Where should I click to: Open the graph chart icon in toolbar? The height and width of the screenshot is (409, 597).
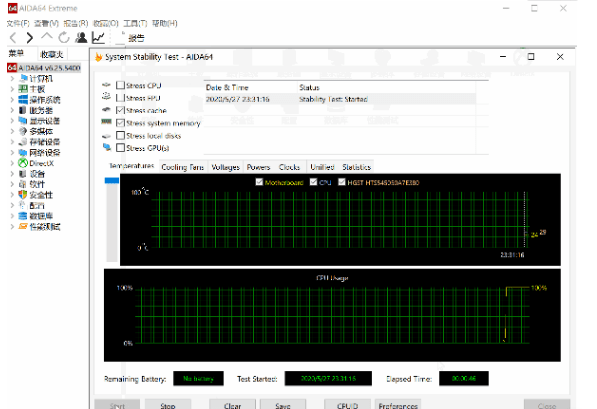pyautogui.click(x=98, y=38)
